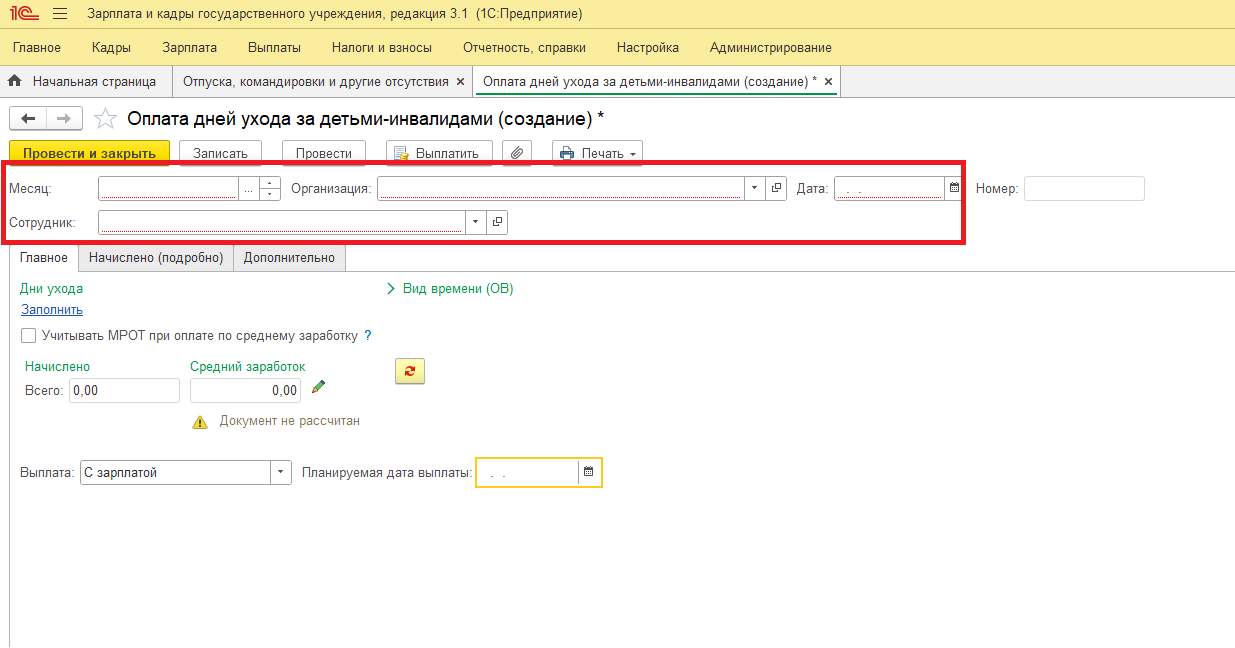1235x648 pixels.
Task: Open the 1C main hamburger menu
Action: pyautogui.click(x=59, y=14)
